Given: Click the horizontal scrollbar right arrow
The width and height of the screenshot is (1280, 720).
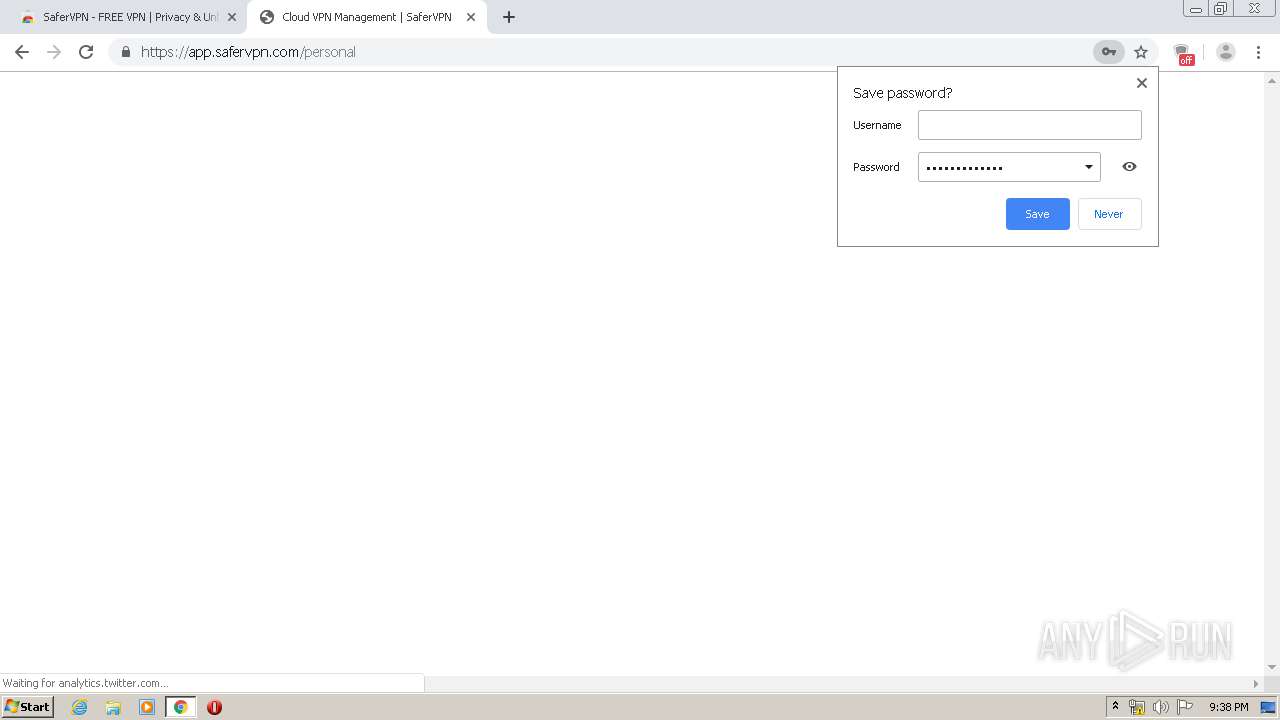Looking at the screenshot, I should pyautogui.click(x=1256, y=684).
